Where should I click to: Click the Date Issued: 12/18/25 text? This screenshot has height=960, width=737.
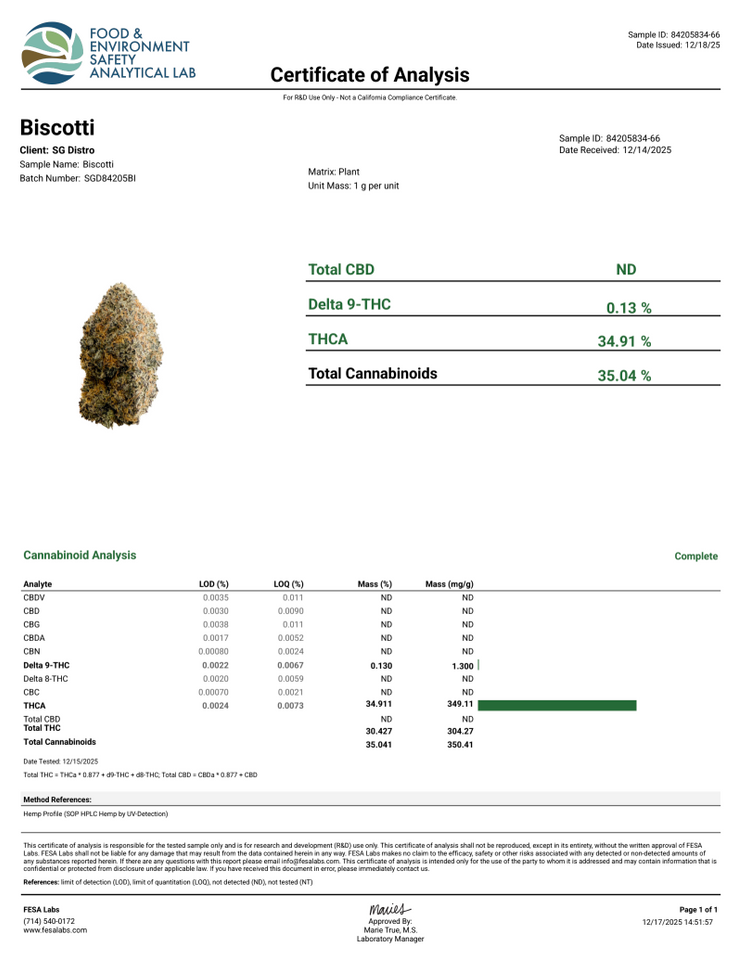pos(678,45)
